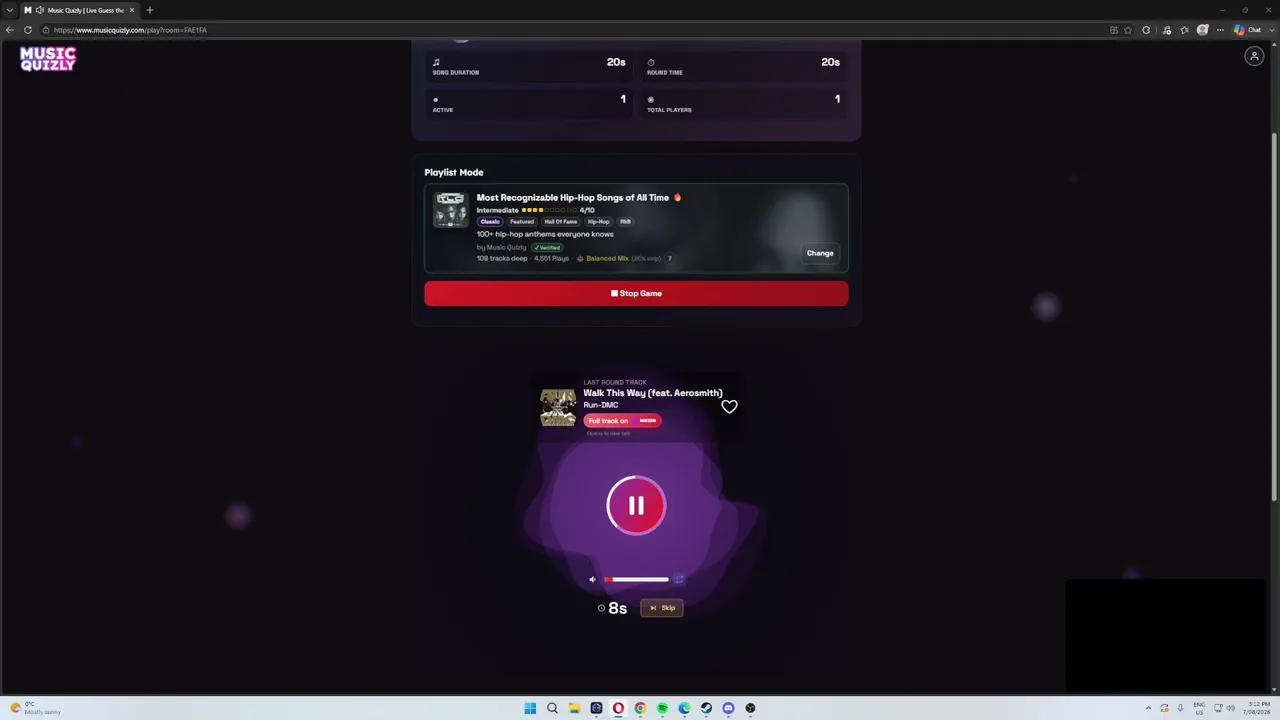Image resolution: width=1280 pixels, height=720 pixels.
Task: Open the weather widget on taskbar
Action: [x=35, y=708]
